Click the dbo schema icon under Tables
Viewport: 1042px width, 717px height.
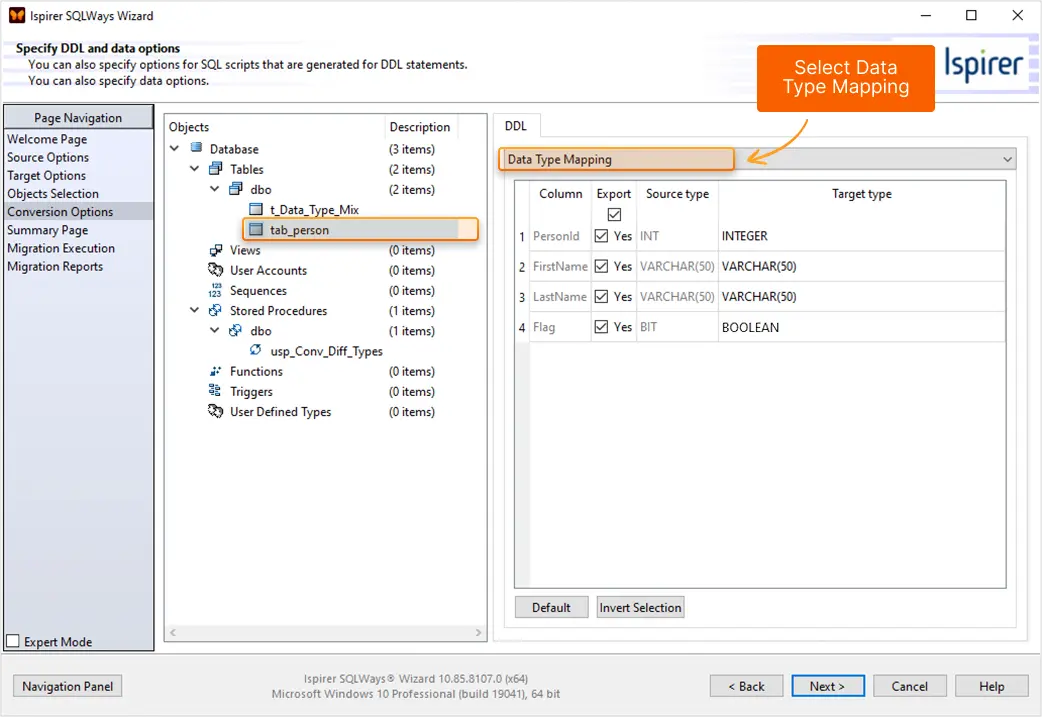tap(236, 189)
